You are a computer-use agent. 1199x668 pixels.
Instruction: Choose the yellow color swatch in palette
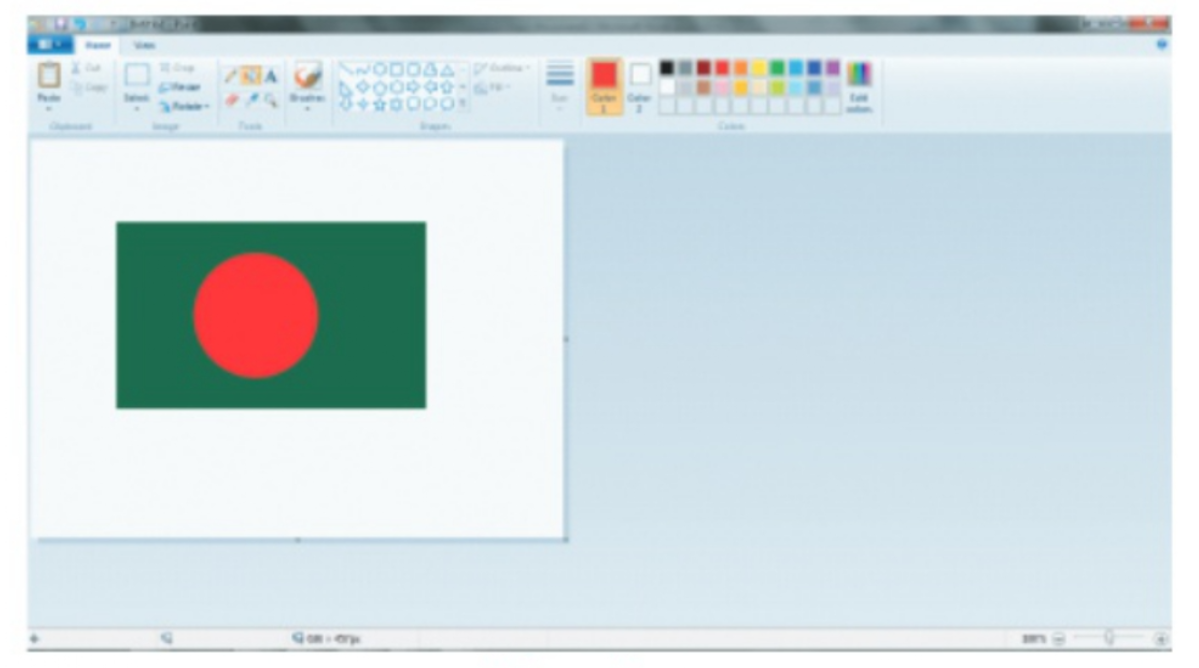pos(759,68)
